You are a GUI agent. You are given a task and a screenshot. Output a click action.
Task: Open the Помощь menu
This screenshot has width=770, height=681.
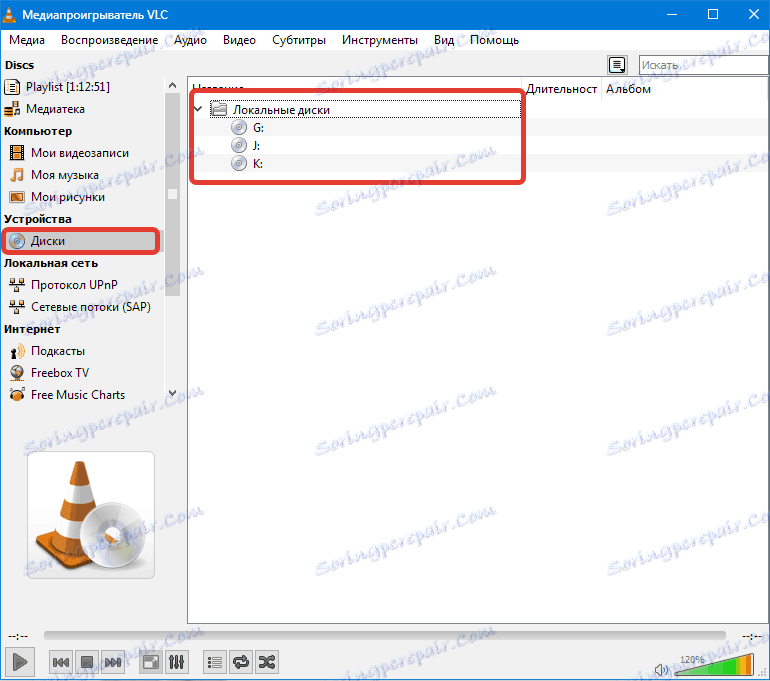495,40
